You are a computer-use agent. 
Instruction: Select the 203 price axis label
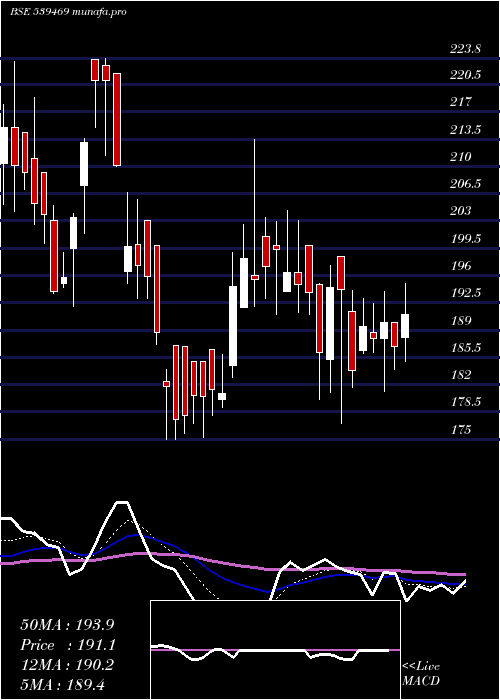point(460,210)
